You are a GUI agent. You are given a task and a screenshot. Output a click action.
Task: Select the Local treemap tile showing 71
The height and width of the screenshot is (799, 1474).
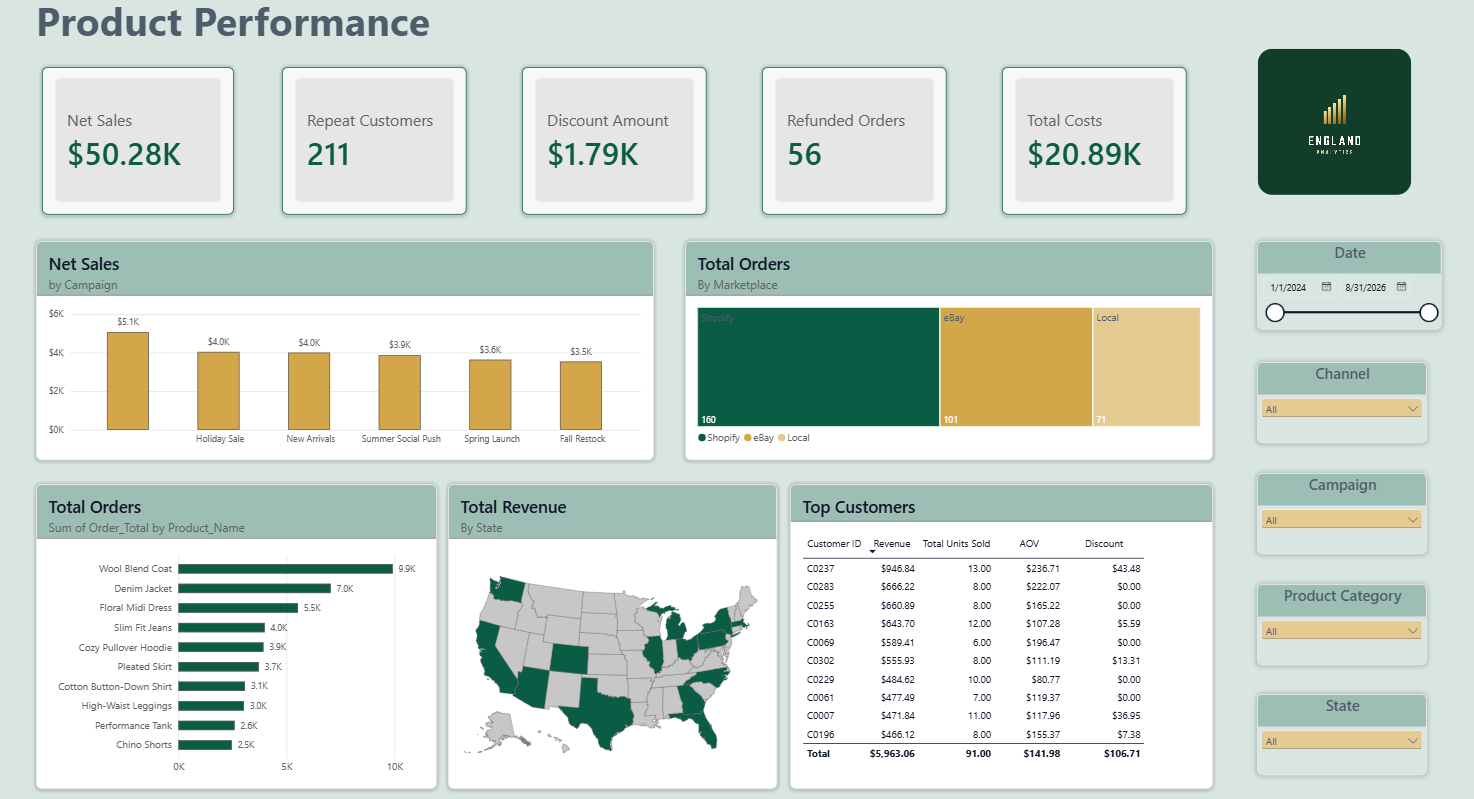pyautogui.click(x=1146, y=367)
